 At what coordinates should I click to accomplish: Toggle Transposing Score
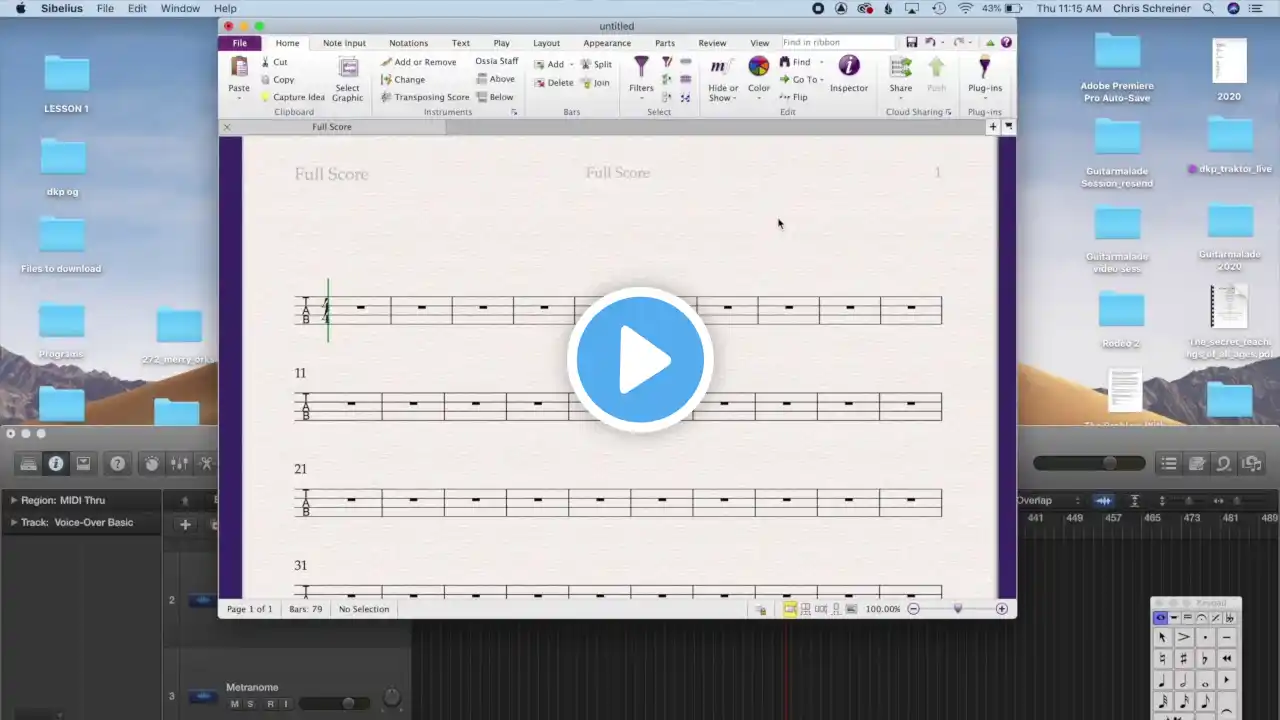(x=425, y=97)
